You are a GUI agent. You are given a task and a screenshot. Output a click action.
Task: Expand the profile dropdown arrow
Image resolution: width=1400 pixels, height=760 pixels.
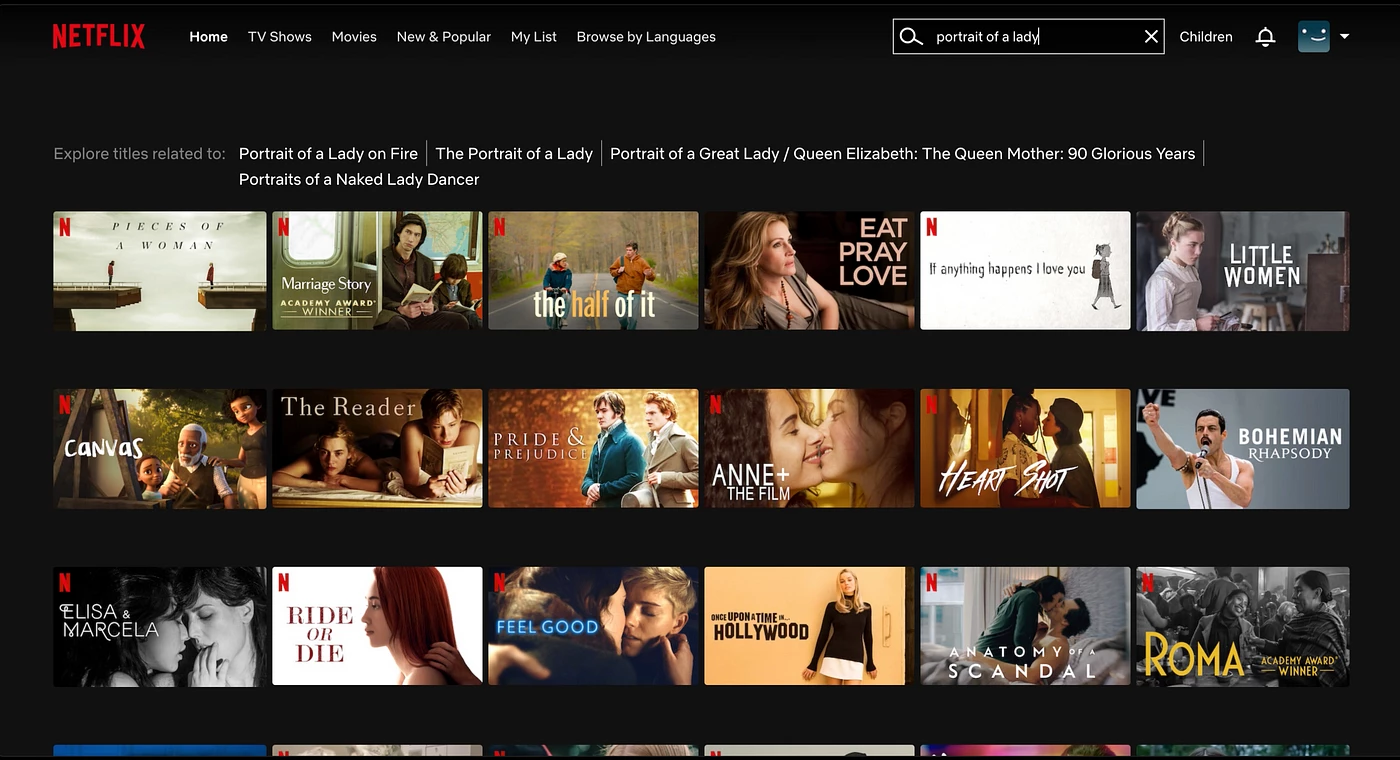(x=1344, y=37)
